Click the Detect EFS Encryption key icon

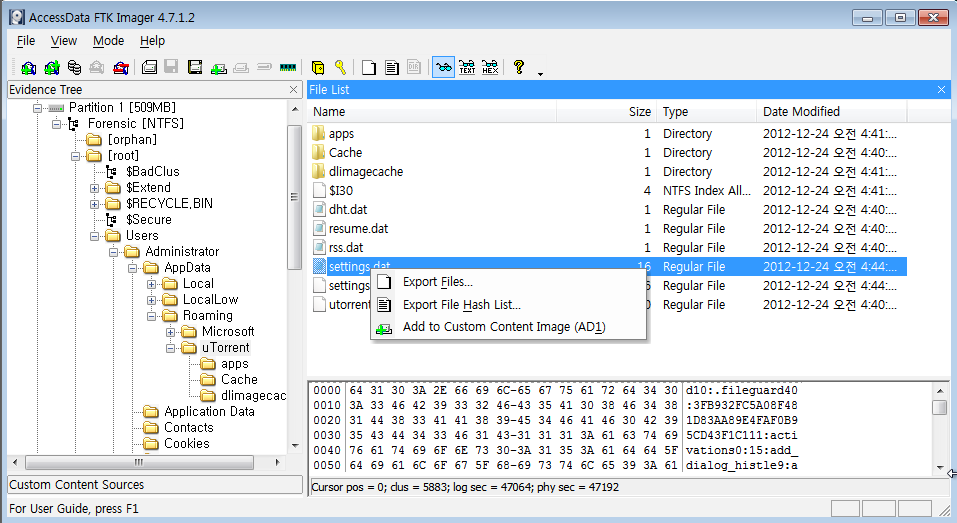point(340,67)
